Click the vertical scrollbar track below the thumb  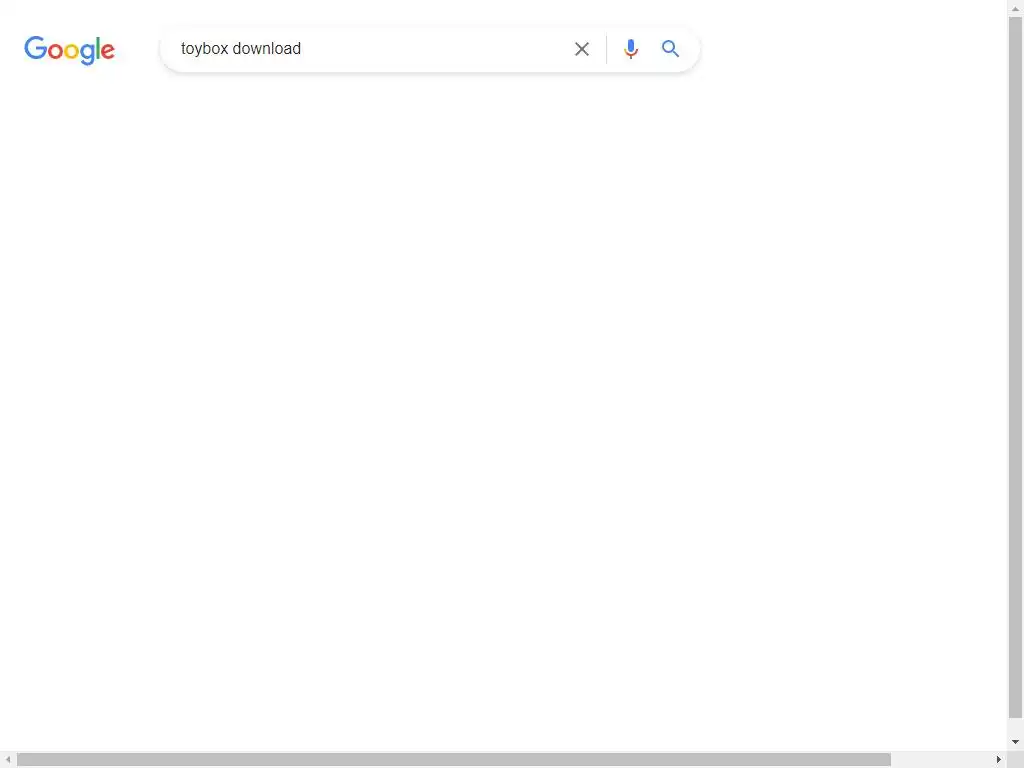[x=1016, y=726]
